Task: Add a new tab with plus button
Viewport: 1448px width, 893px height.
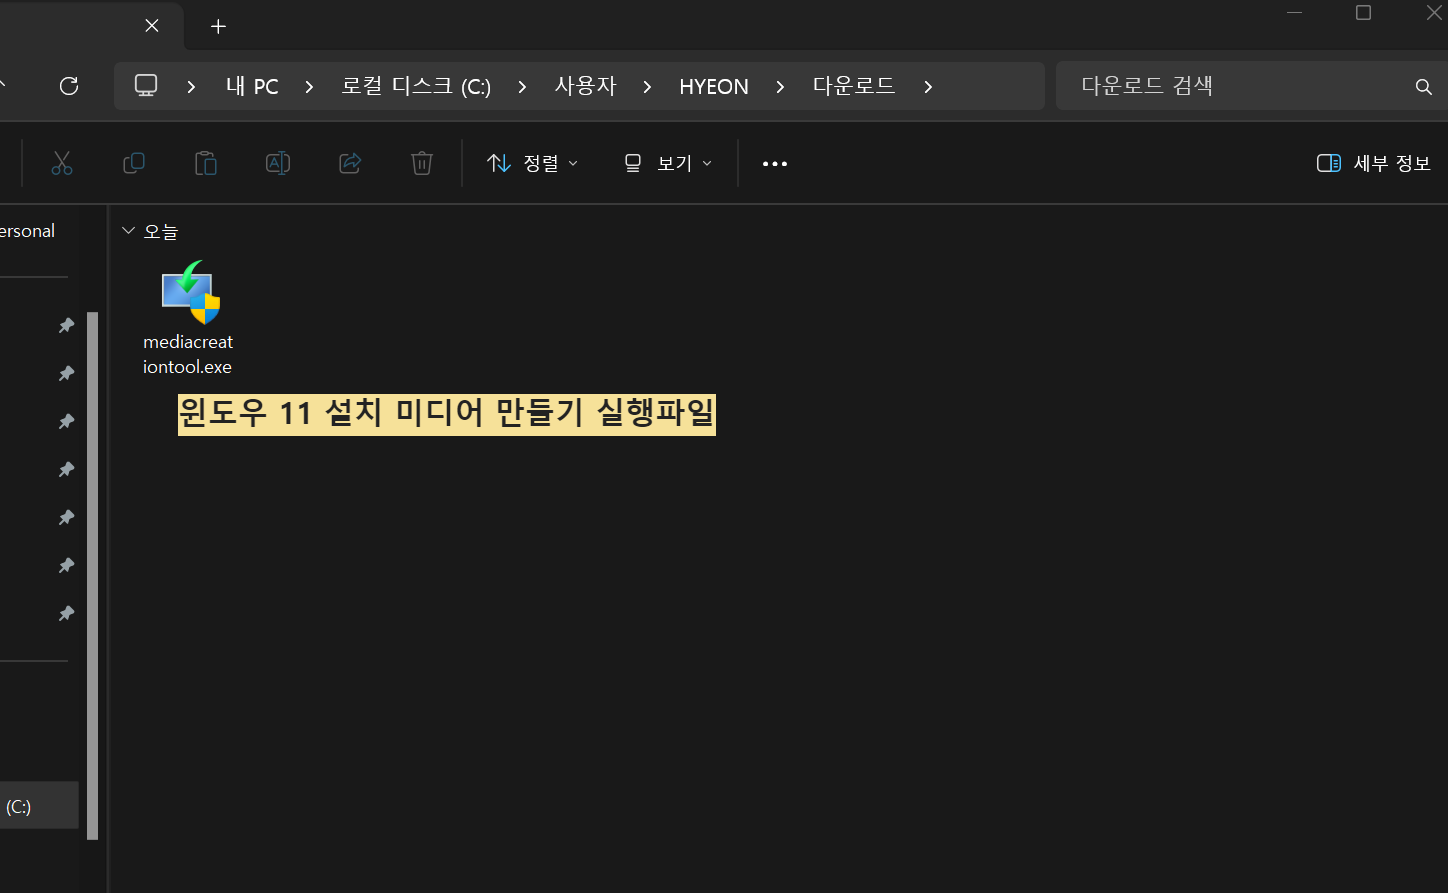Action: tap(218, 26)
